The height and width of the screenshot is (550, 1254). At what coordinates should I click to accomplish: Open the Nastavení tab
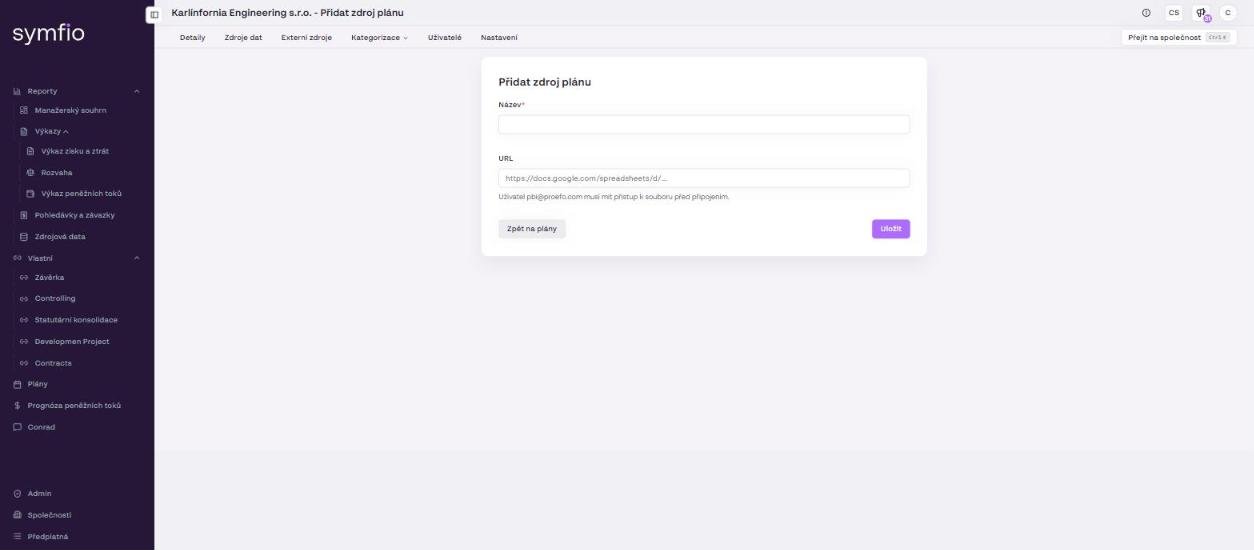(499, 38)
